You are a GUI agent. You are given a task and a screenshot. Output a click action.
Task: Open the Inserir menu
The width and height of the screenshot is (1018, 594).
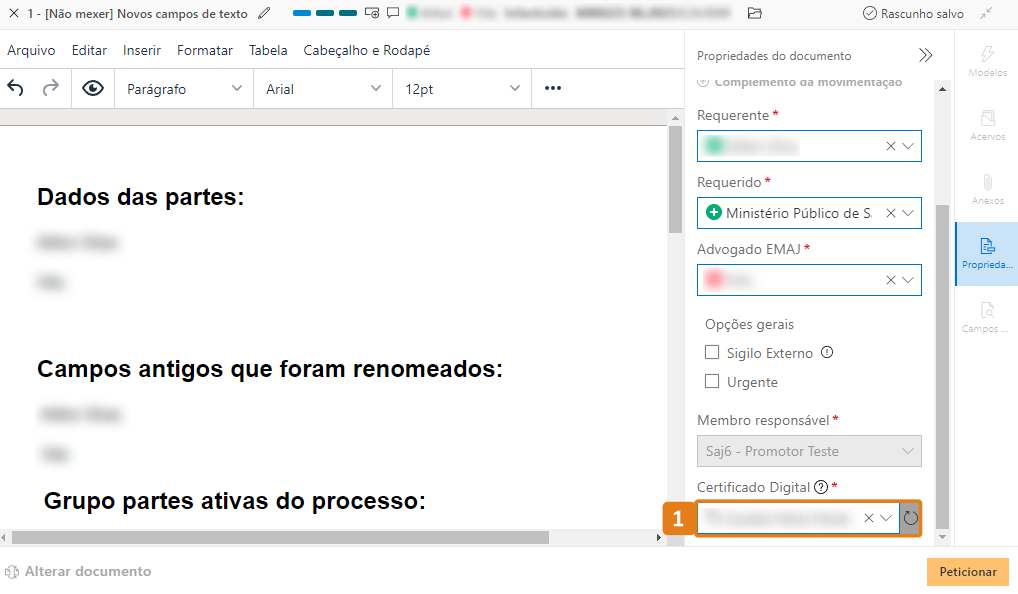pos(142,51)
